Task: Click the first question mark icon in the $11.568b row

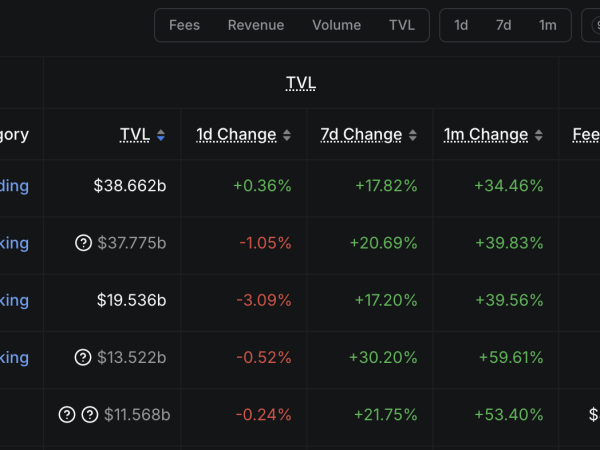Action: (67, 415)
